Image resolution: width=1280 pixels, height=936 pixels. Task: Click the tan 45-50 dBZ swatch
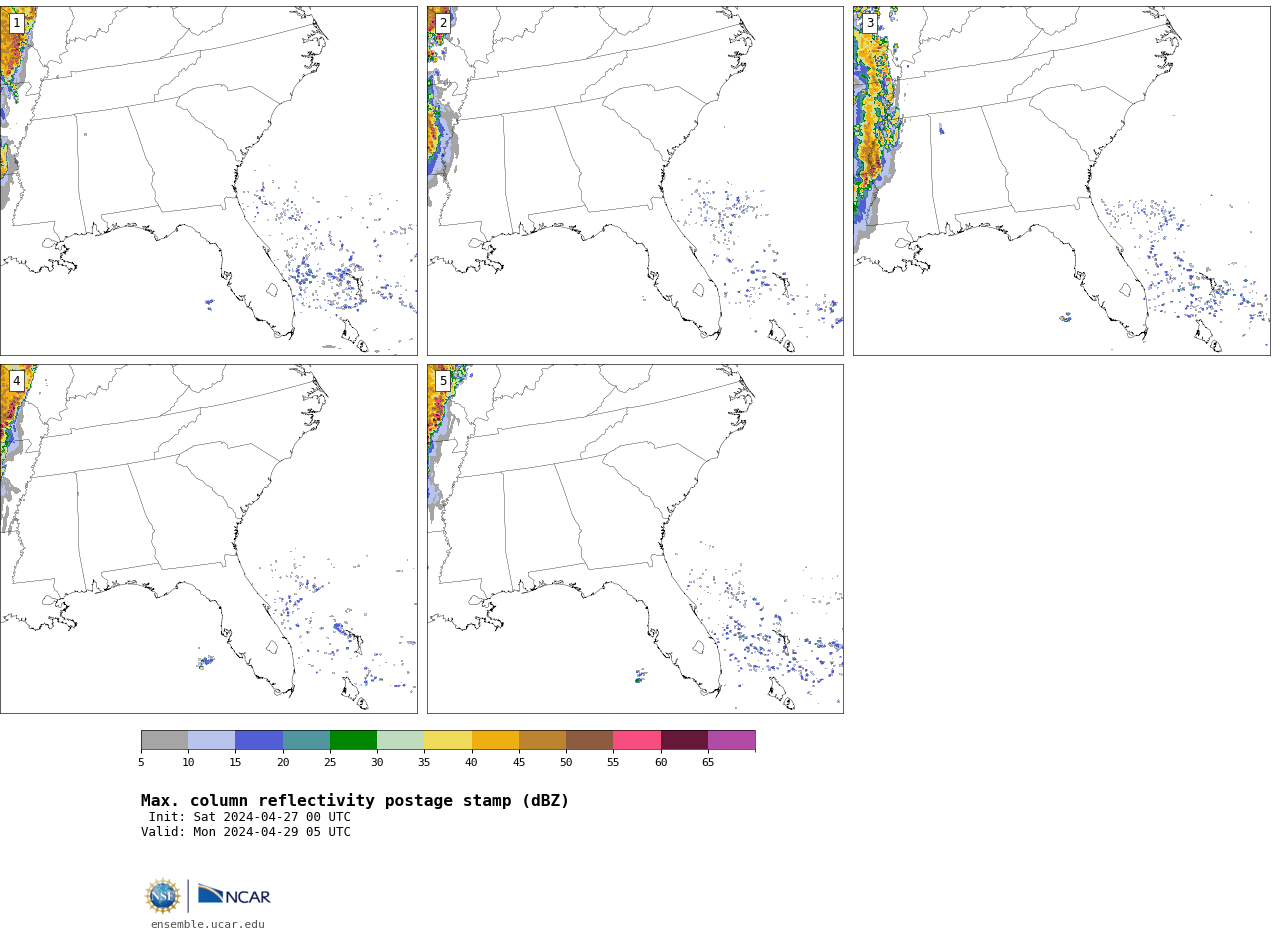(542, 740)
